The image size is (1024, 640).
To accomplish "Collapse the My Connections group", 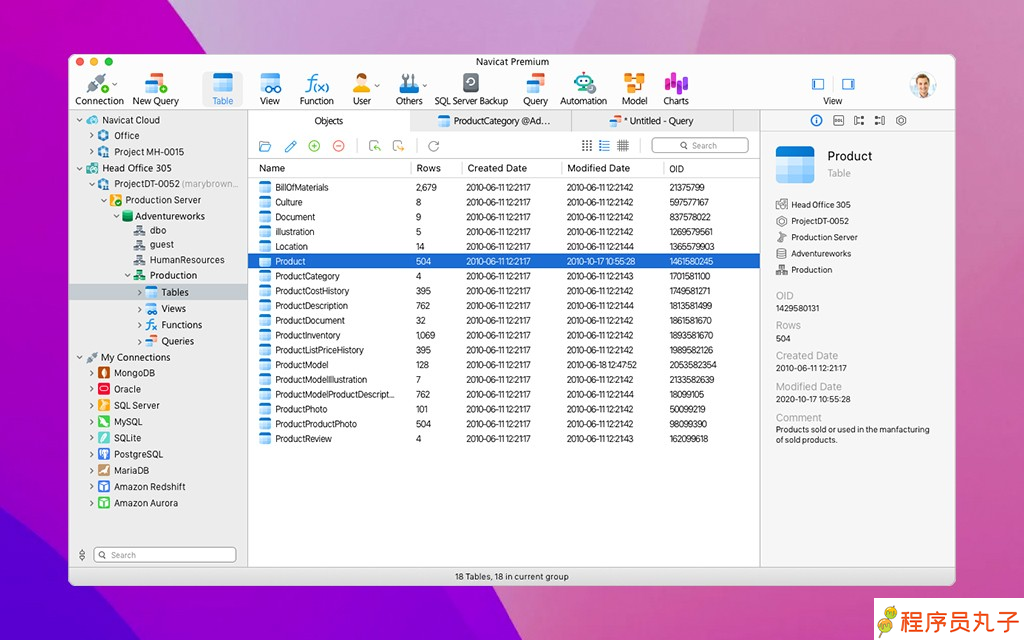I will 80,357.
